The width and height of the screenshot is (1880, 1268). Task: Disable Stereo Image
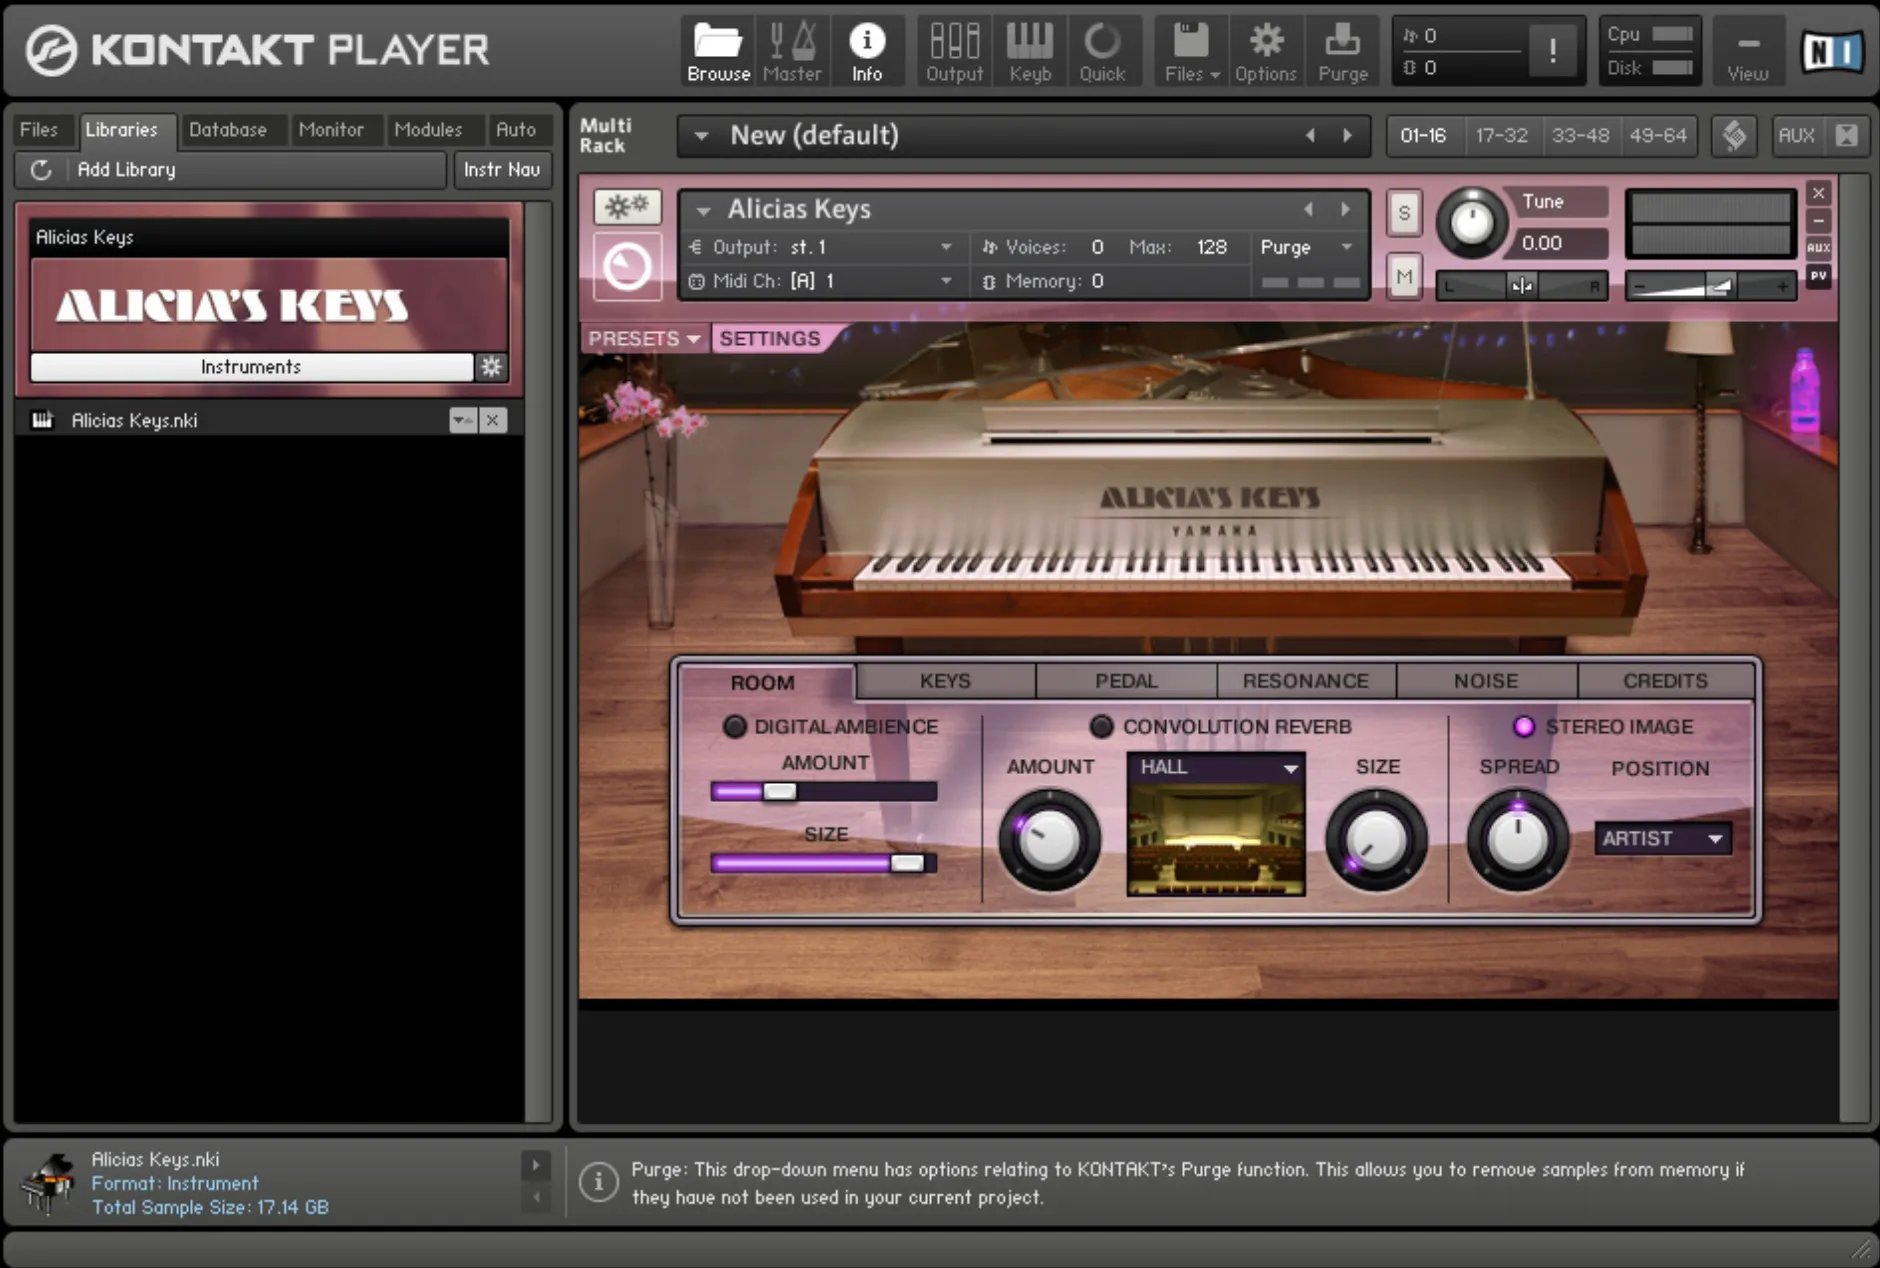coord(1524,726)
